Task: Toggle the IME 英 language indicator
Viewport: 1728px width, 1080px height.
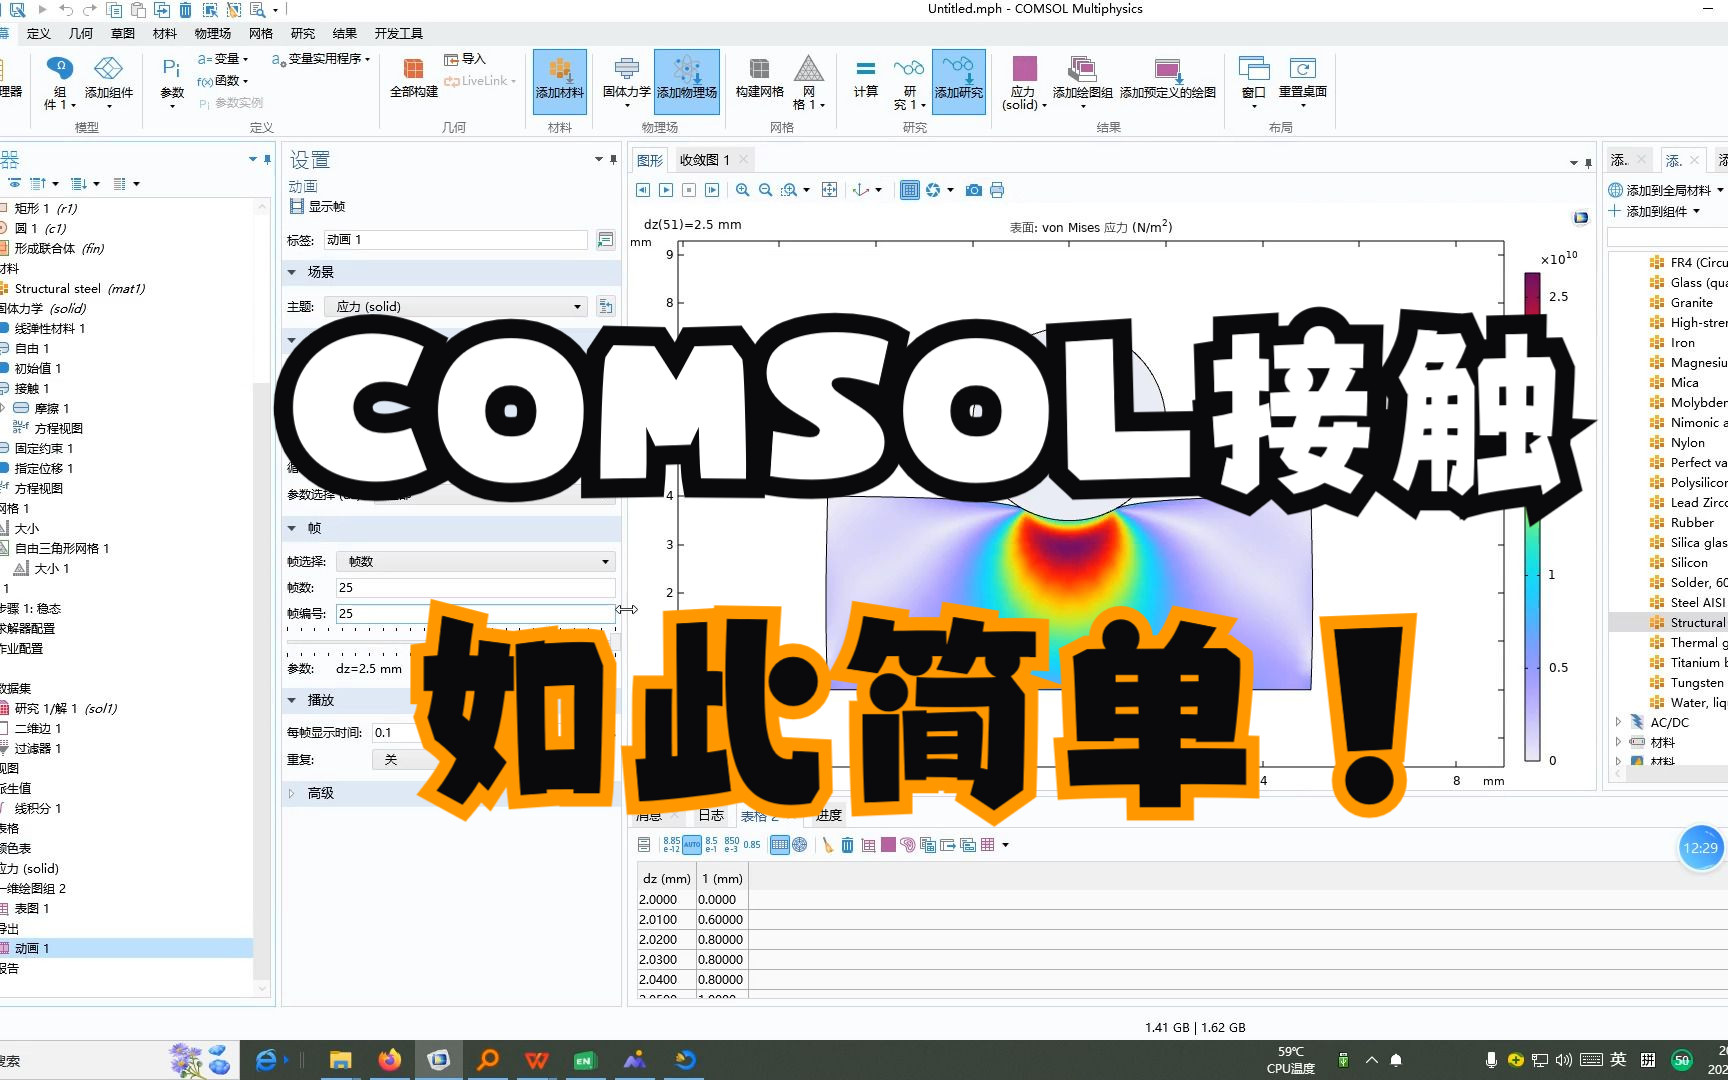Action: coord(1618,1060)
